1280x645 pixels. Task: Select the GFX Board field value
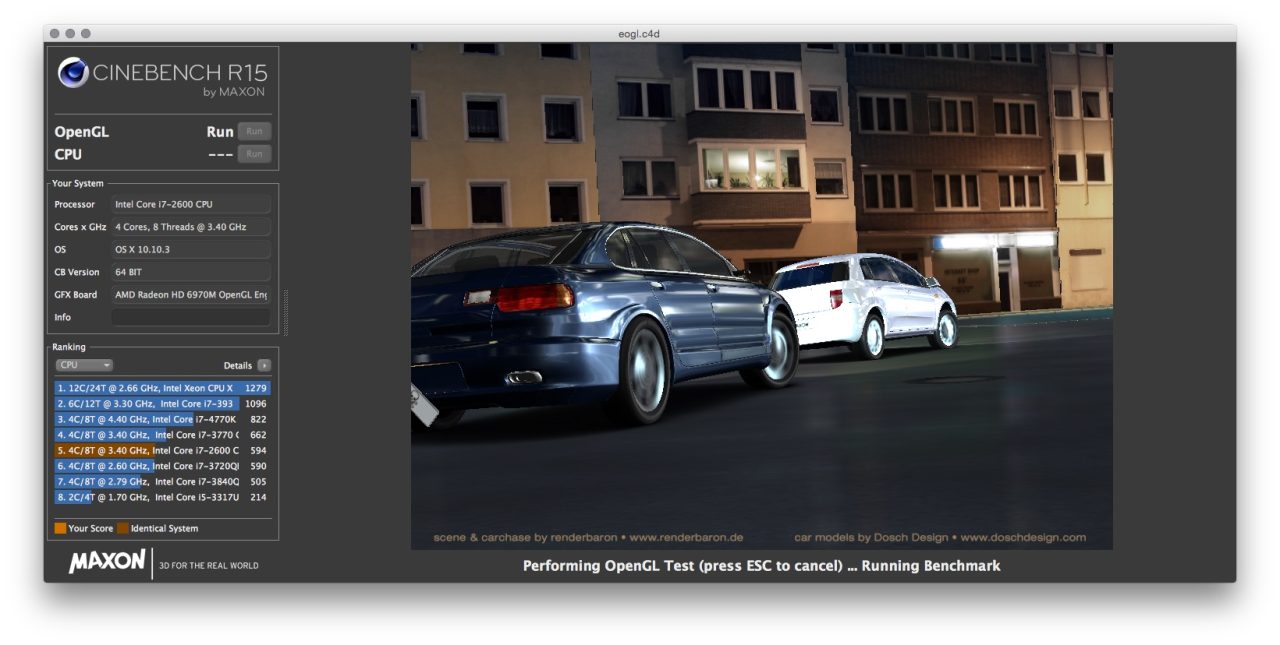(190, 295)
